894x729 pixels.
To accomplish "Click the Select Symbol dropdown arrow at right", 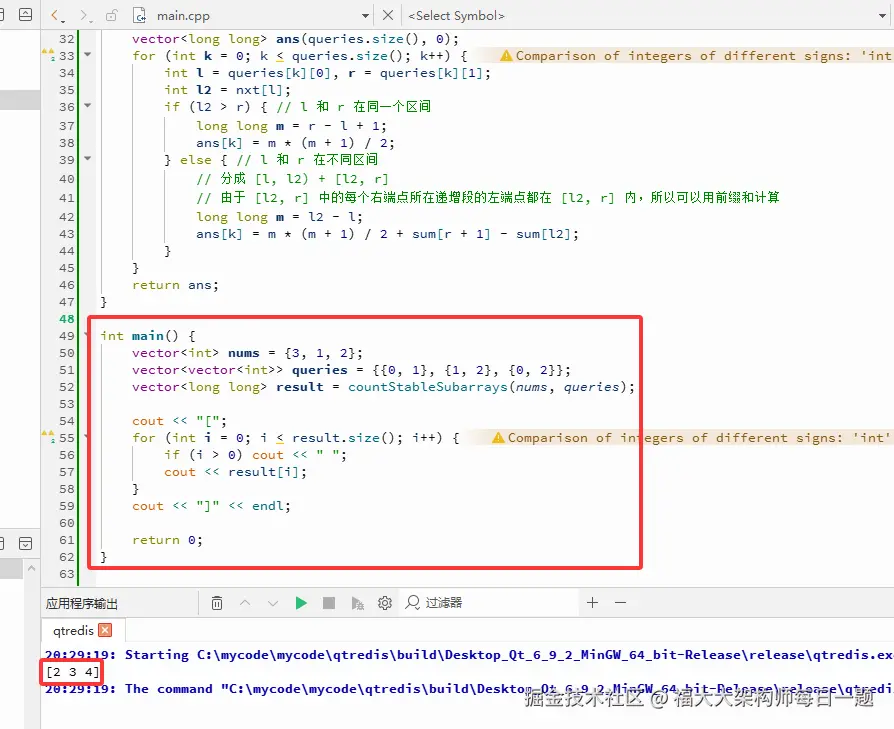I will tap(883, 16).
